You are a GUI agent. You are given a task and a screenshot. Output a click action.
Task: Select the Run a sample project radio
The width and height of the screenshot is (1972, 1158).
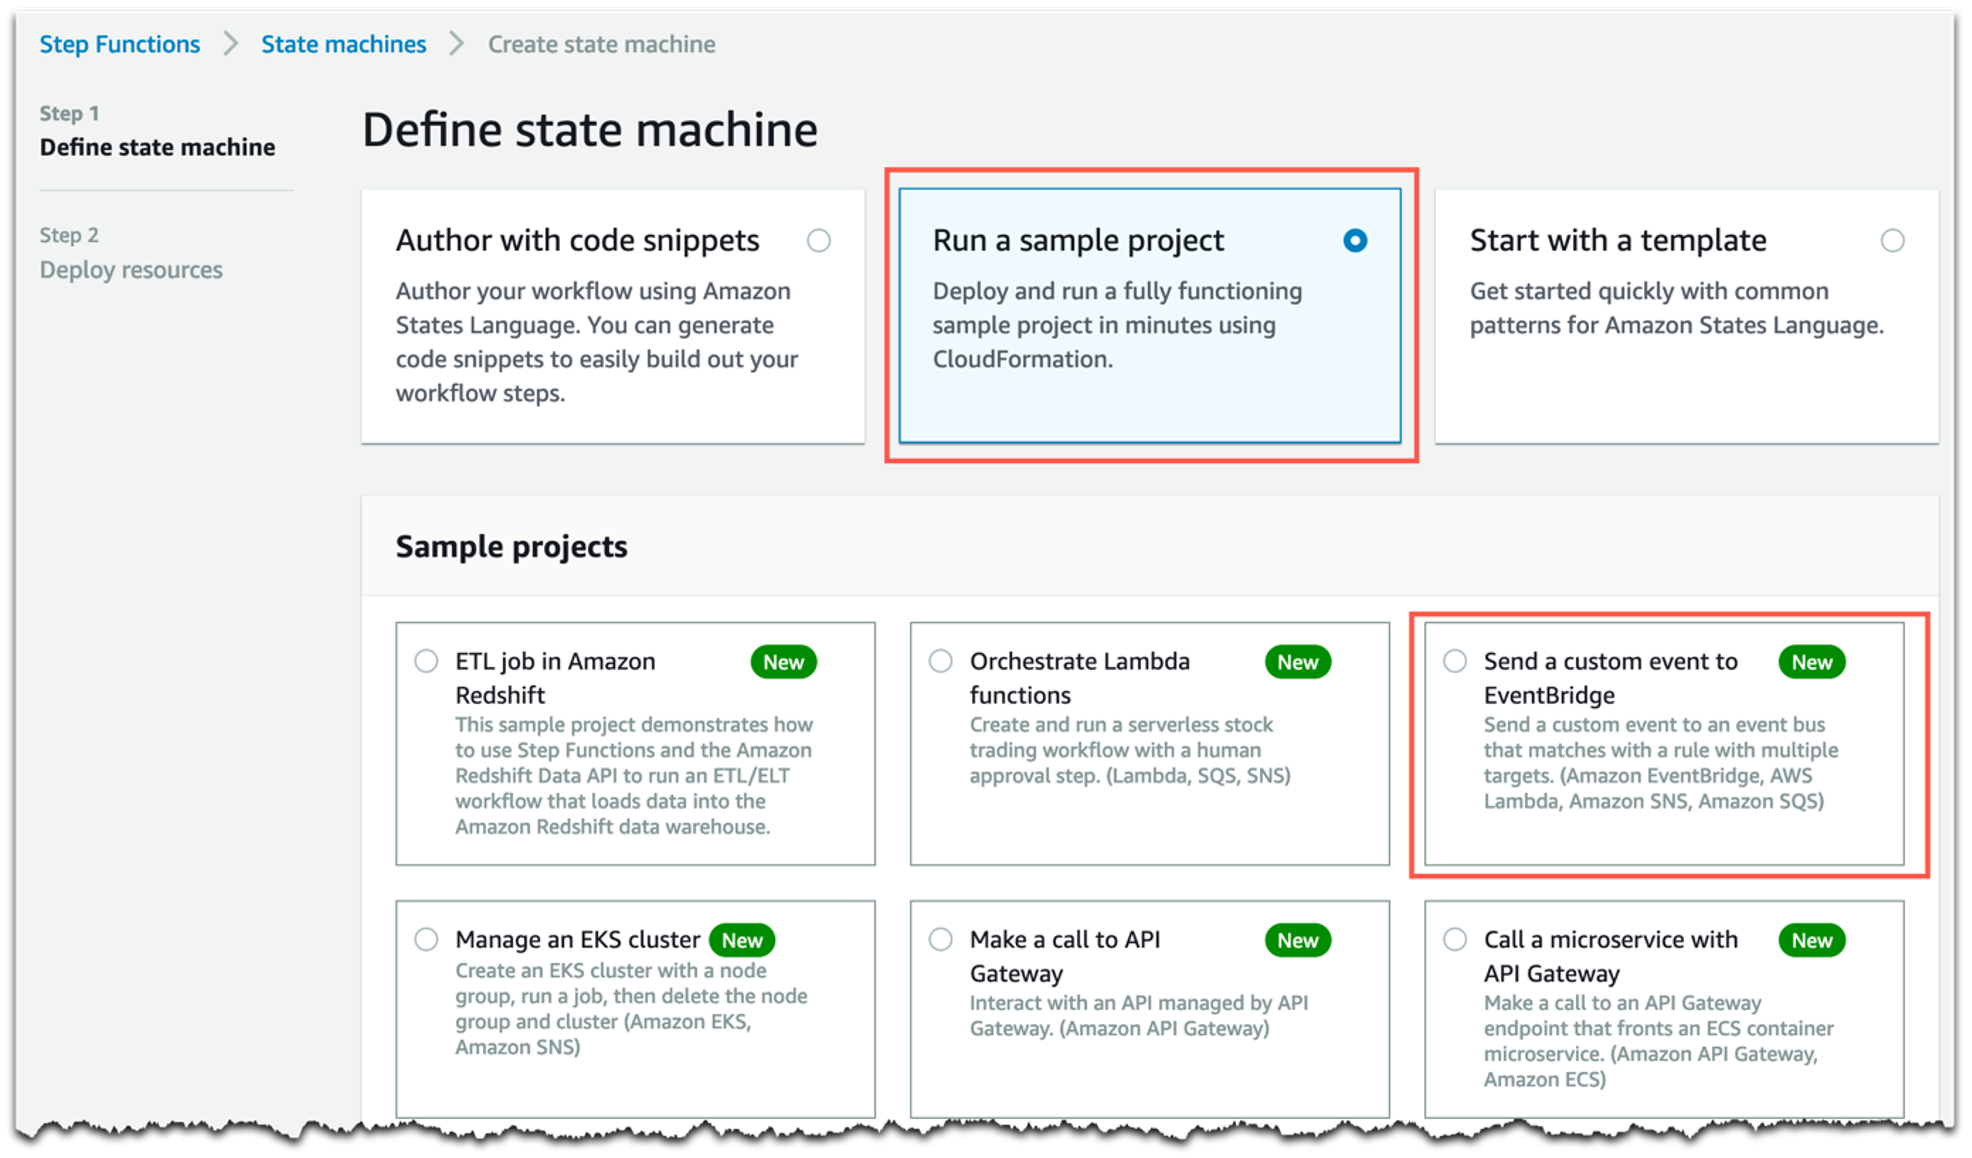(x=1354, y=241)
